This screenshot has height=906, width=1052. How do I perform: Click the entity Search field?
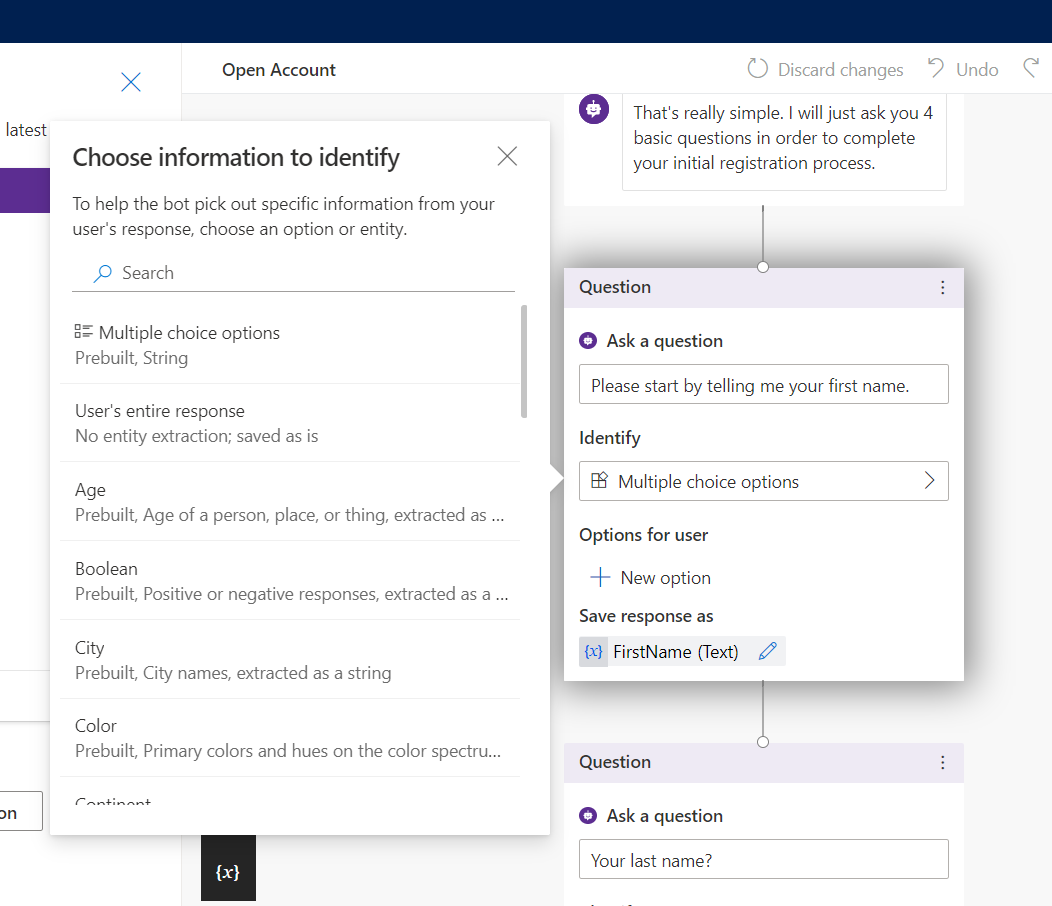(300, 273)
